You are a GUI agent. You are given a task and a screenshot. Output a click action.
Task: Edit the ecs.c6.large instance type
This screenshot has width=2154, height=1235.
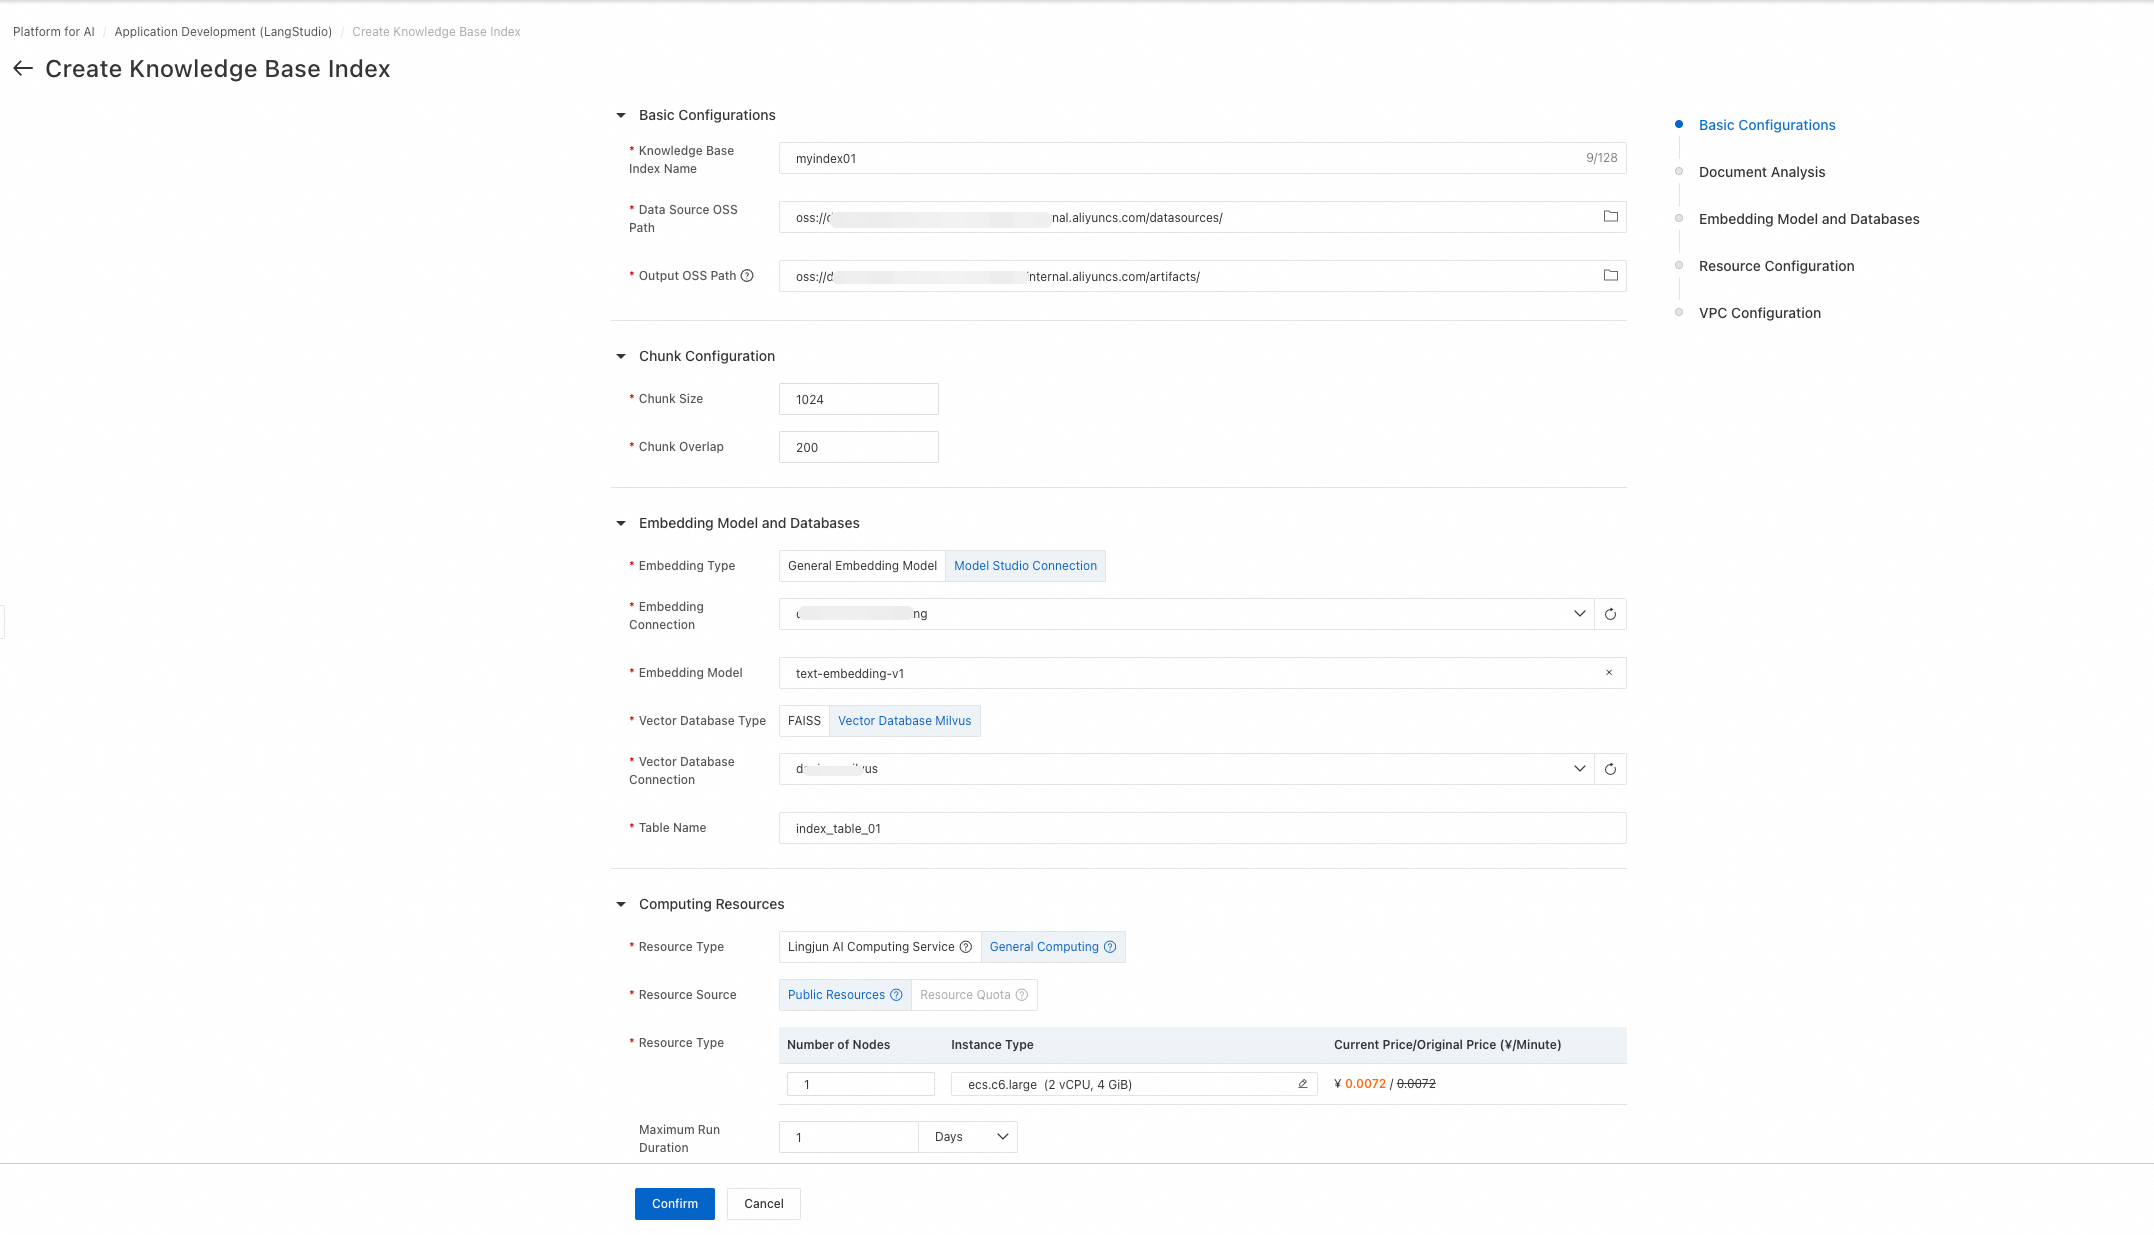1302,1084
